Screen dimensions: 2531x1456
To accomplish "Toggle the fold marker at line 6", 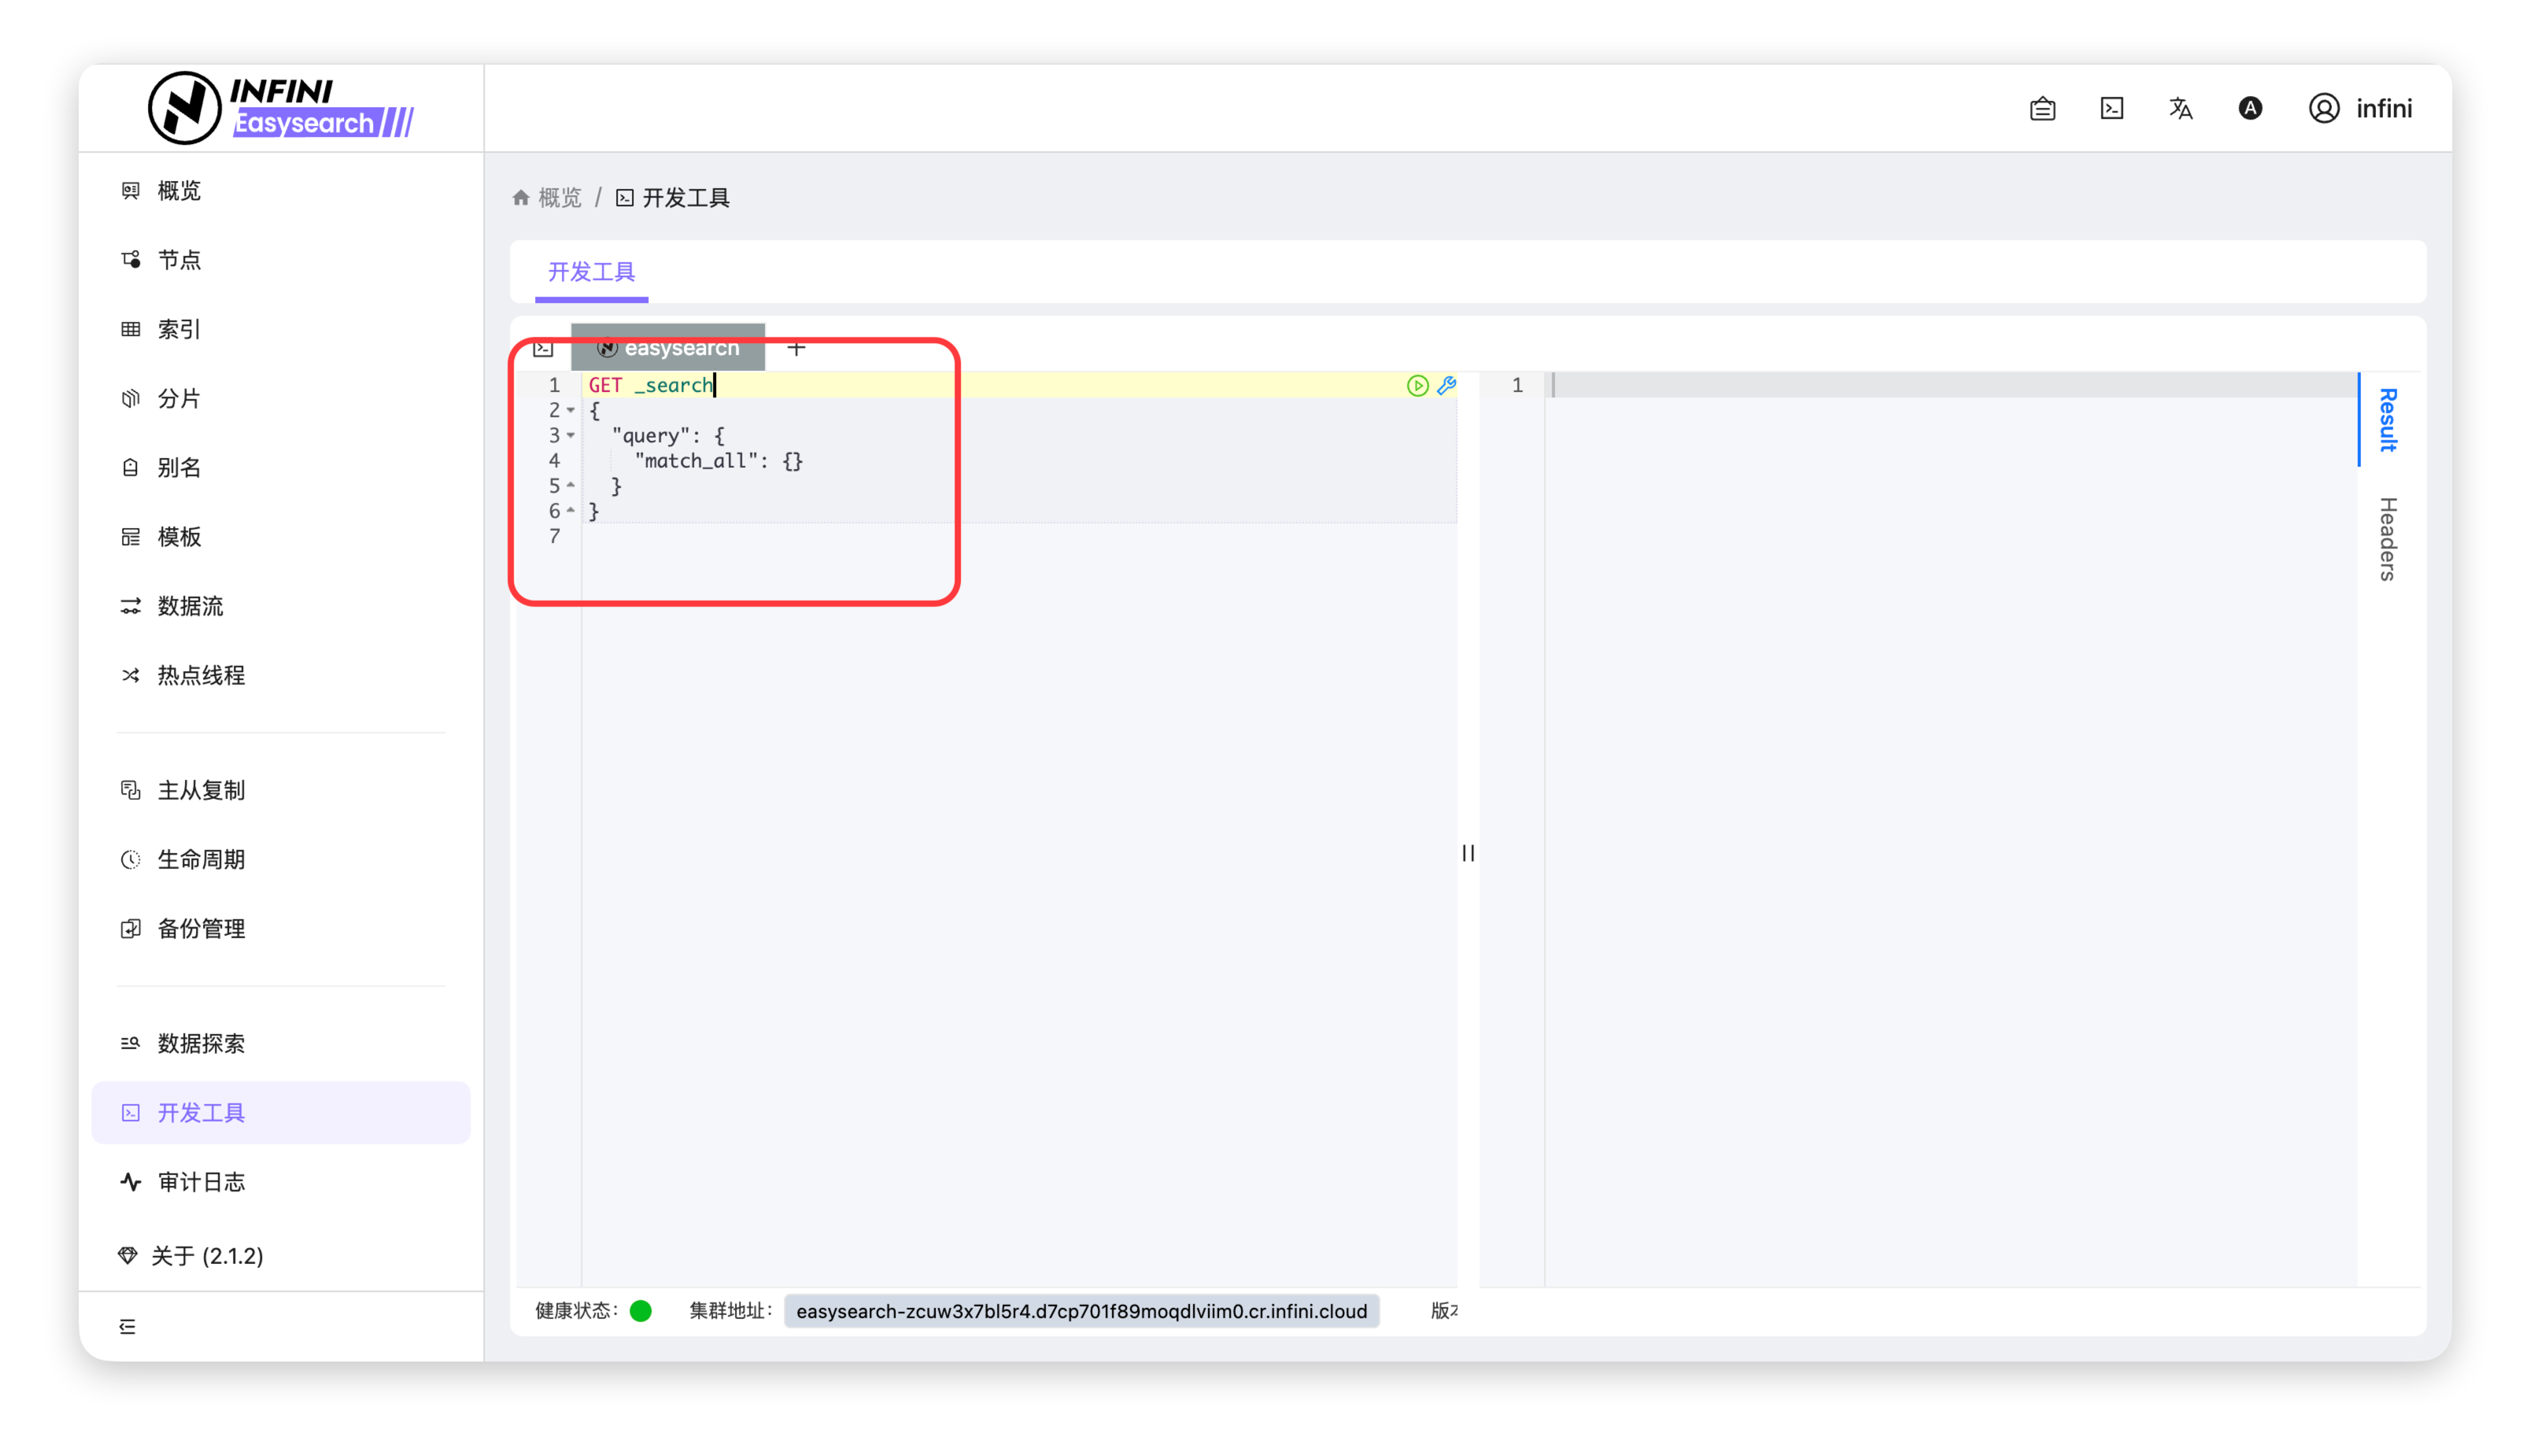I will click(571, 510).
